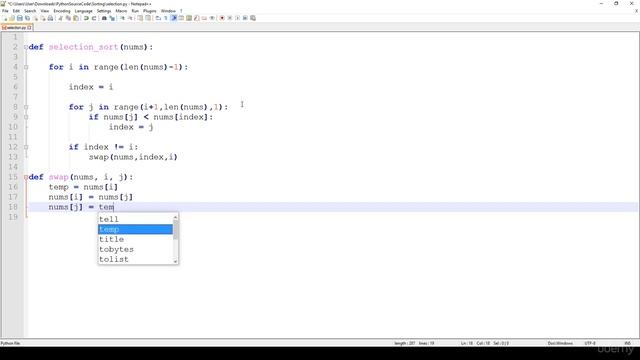Click the Print toolbar icon

(50, 18)
